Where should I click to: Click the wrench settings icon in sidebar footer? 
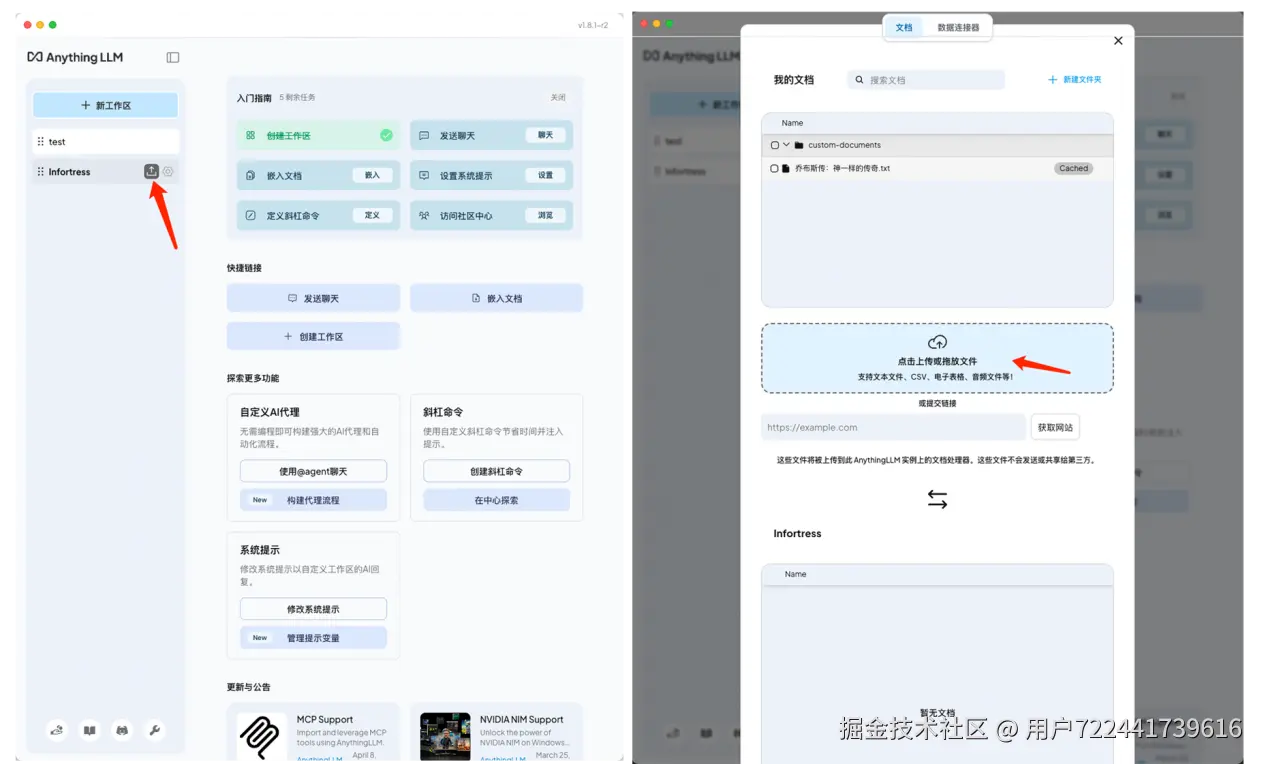pos(154,730)
